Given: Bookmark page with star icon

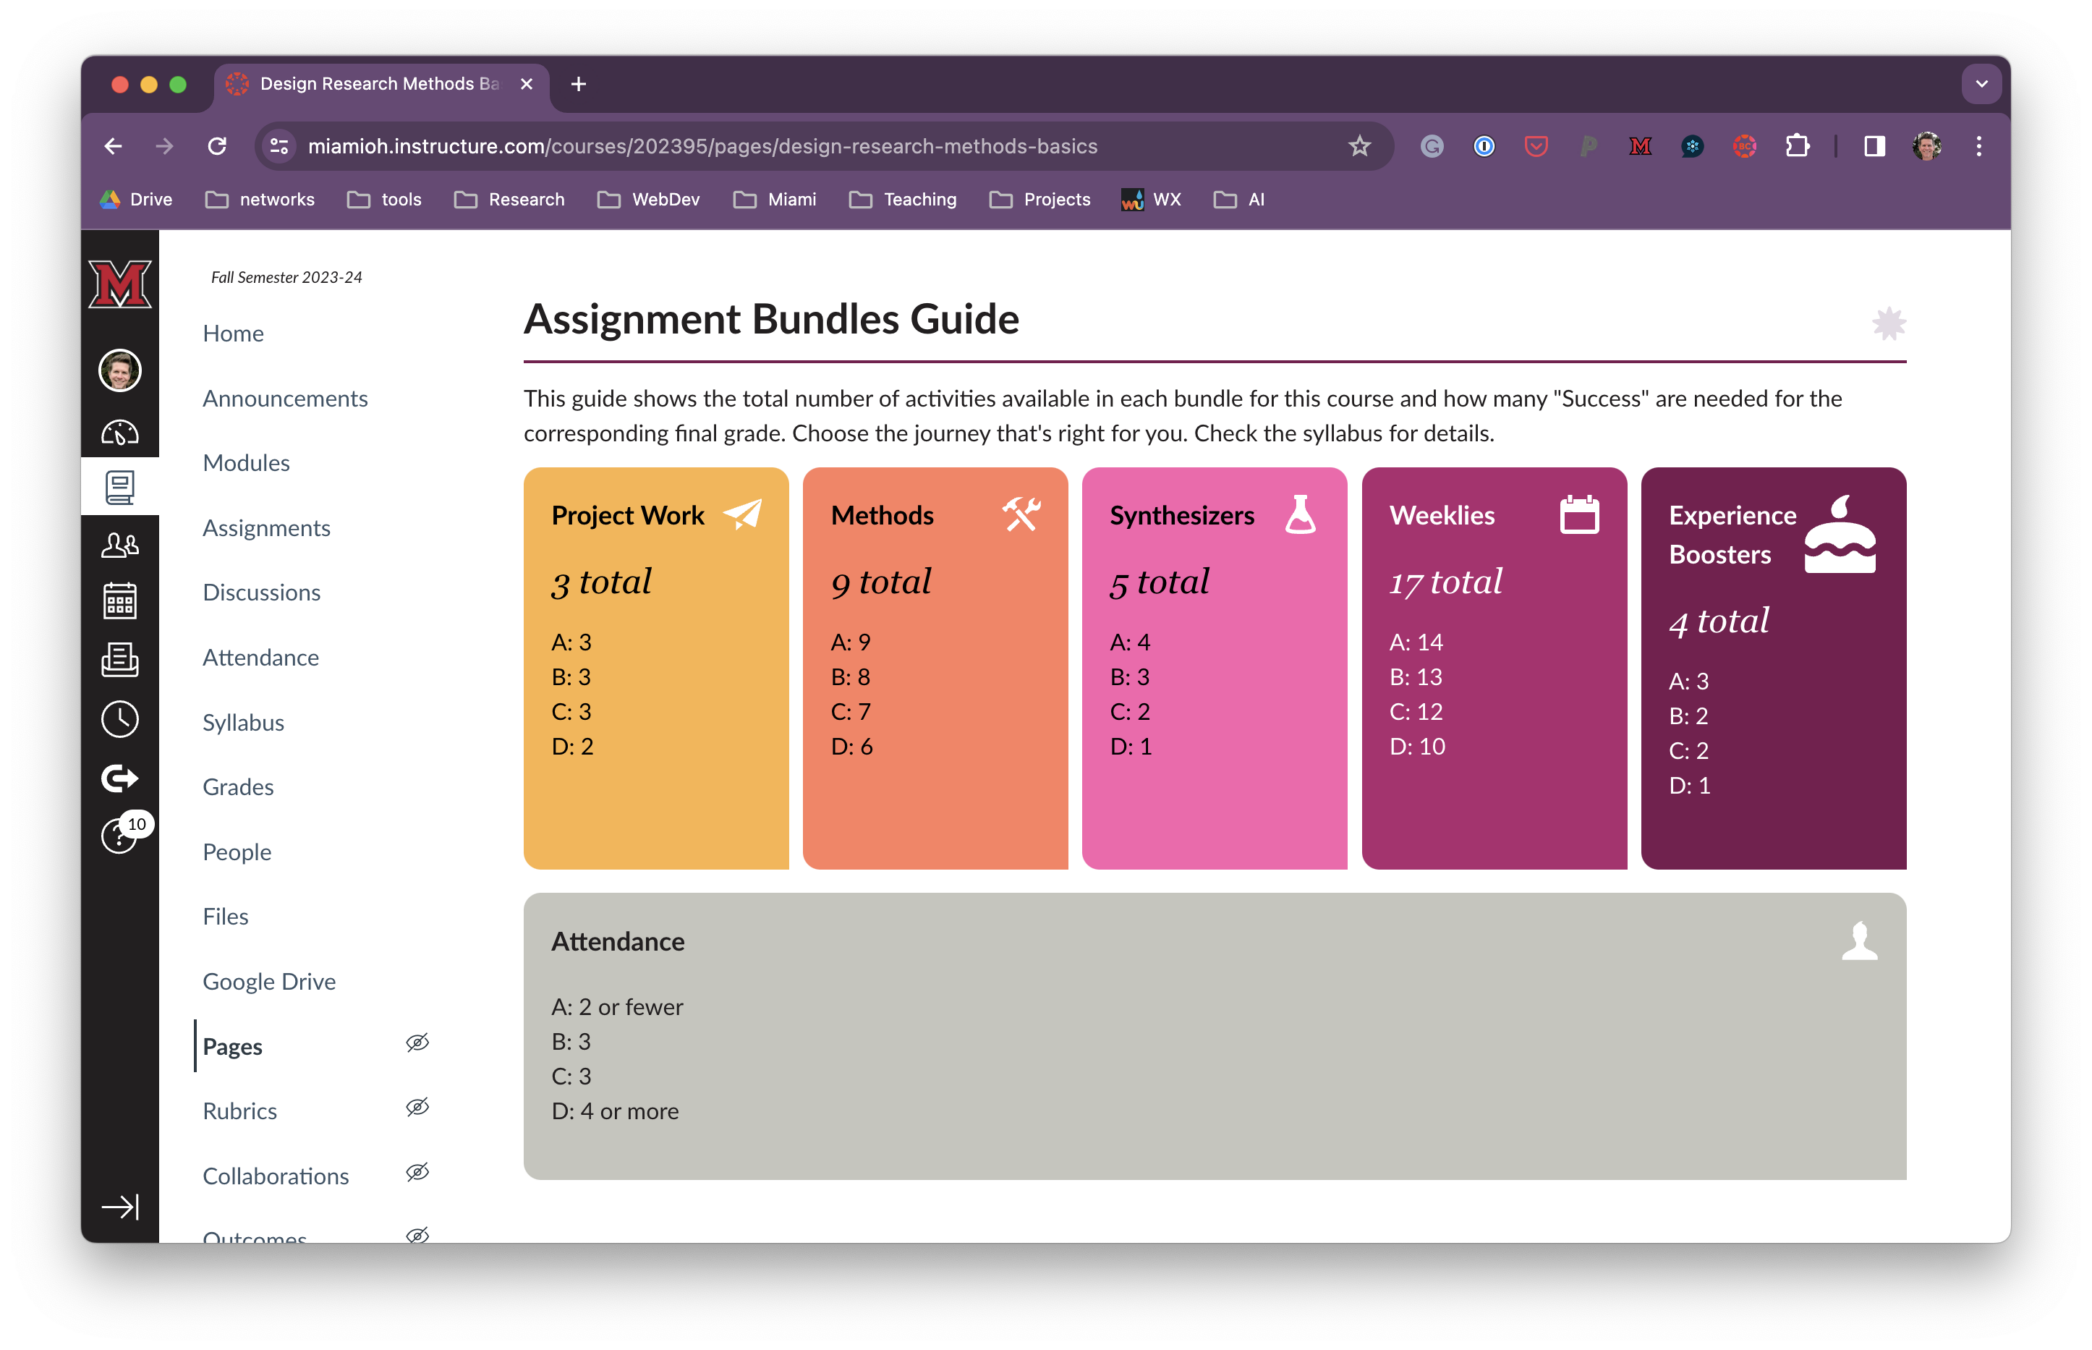Looking at the screenshot, I should click(x=1359, y=147).
